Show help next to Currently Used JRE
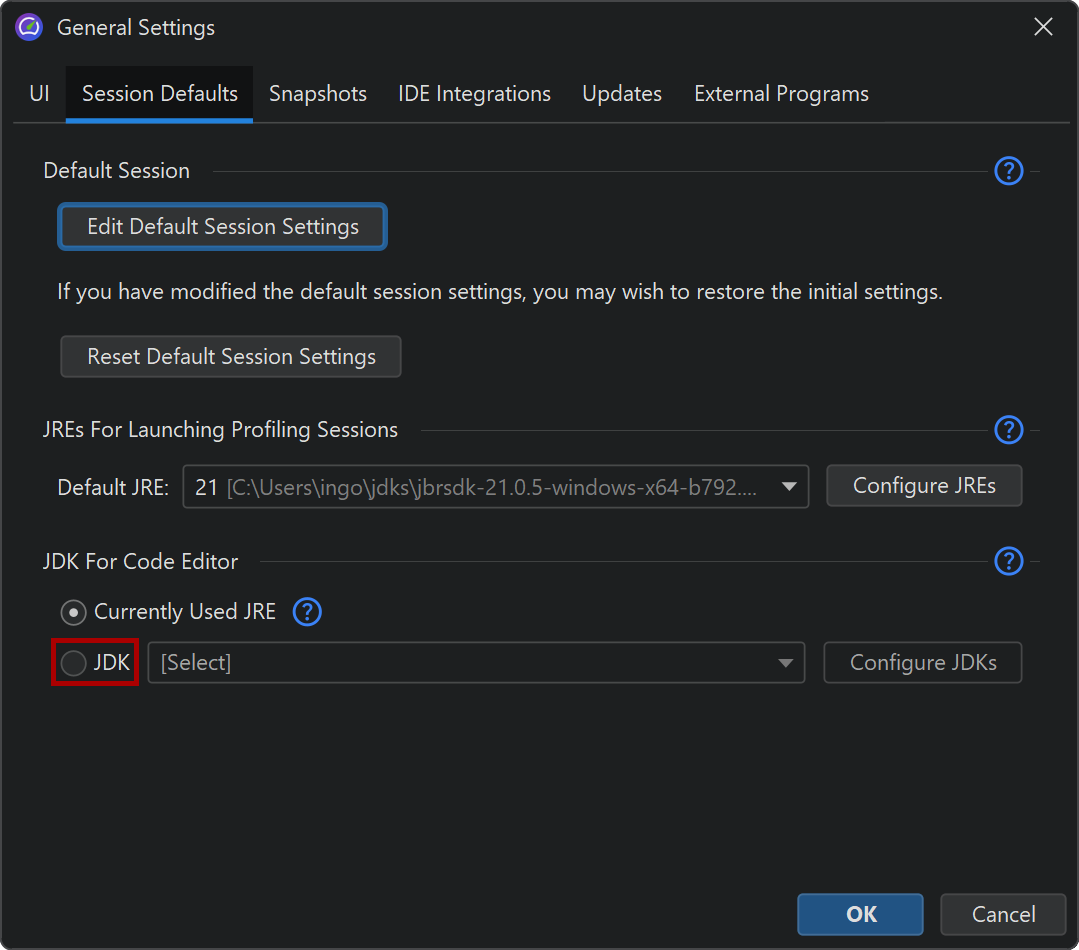Screen dimensions: 1079x950 307,612
